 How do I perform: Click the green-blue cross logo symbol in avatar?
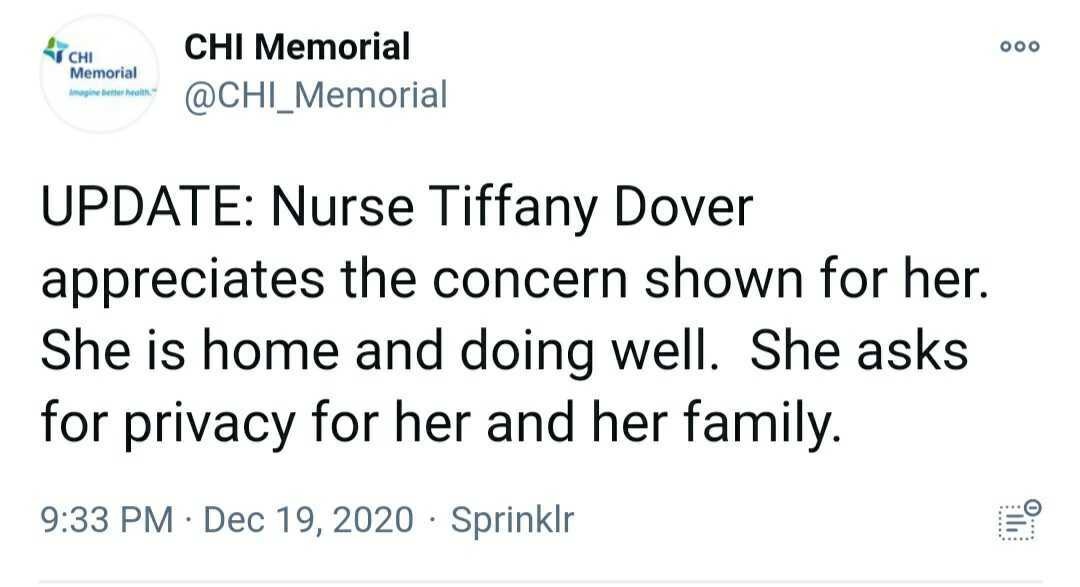click(x=55, y=50)
